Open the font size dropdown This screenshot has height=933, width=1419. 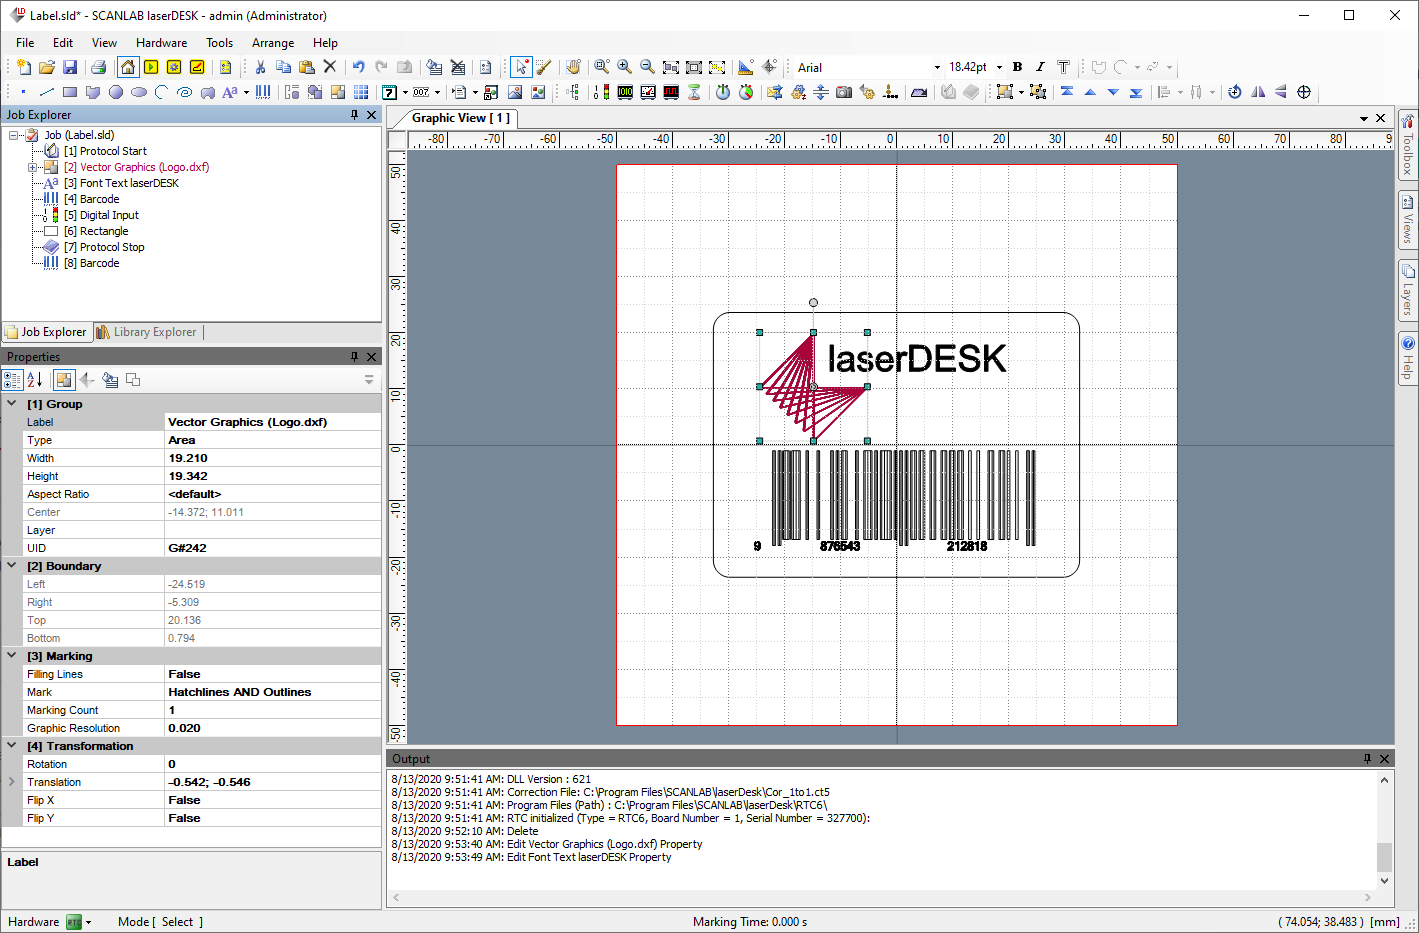click(x=999, y=68)
